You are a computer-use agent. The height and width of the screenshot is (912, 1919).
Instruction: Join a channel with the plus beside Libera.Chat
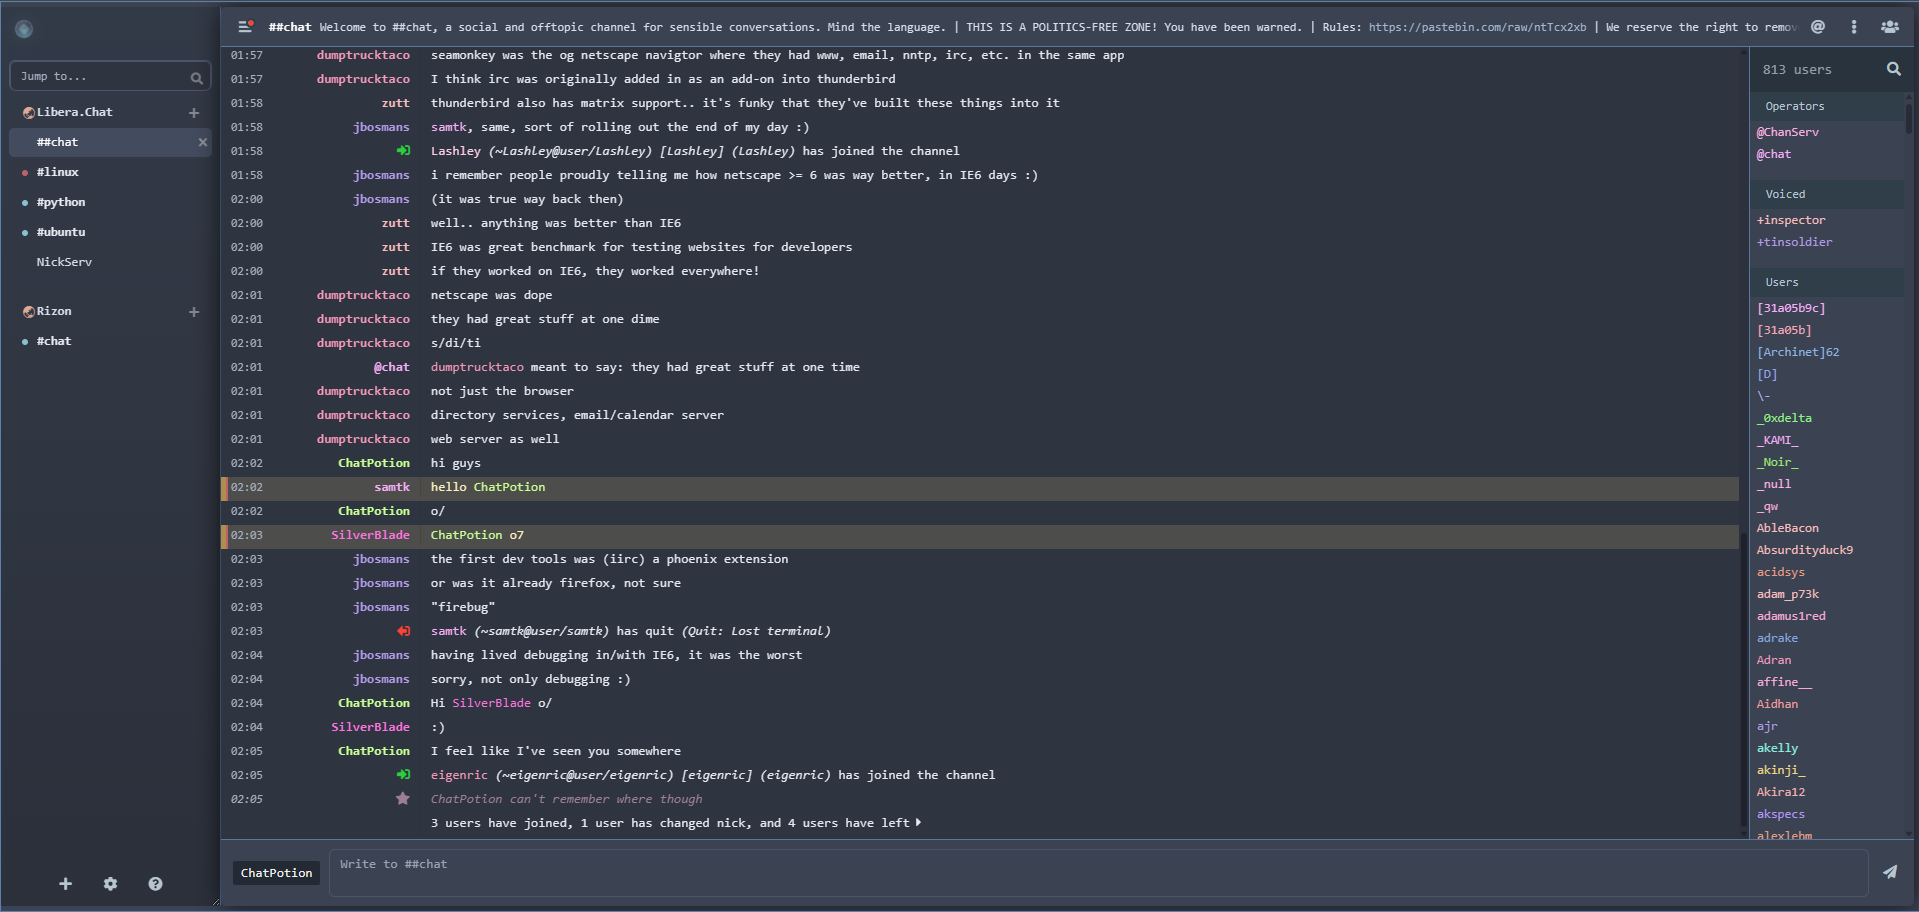(194, 113)
